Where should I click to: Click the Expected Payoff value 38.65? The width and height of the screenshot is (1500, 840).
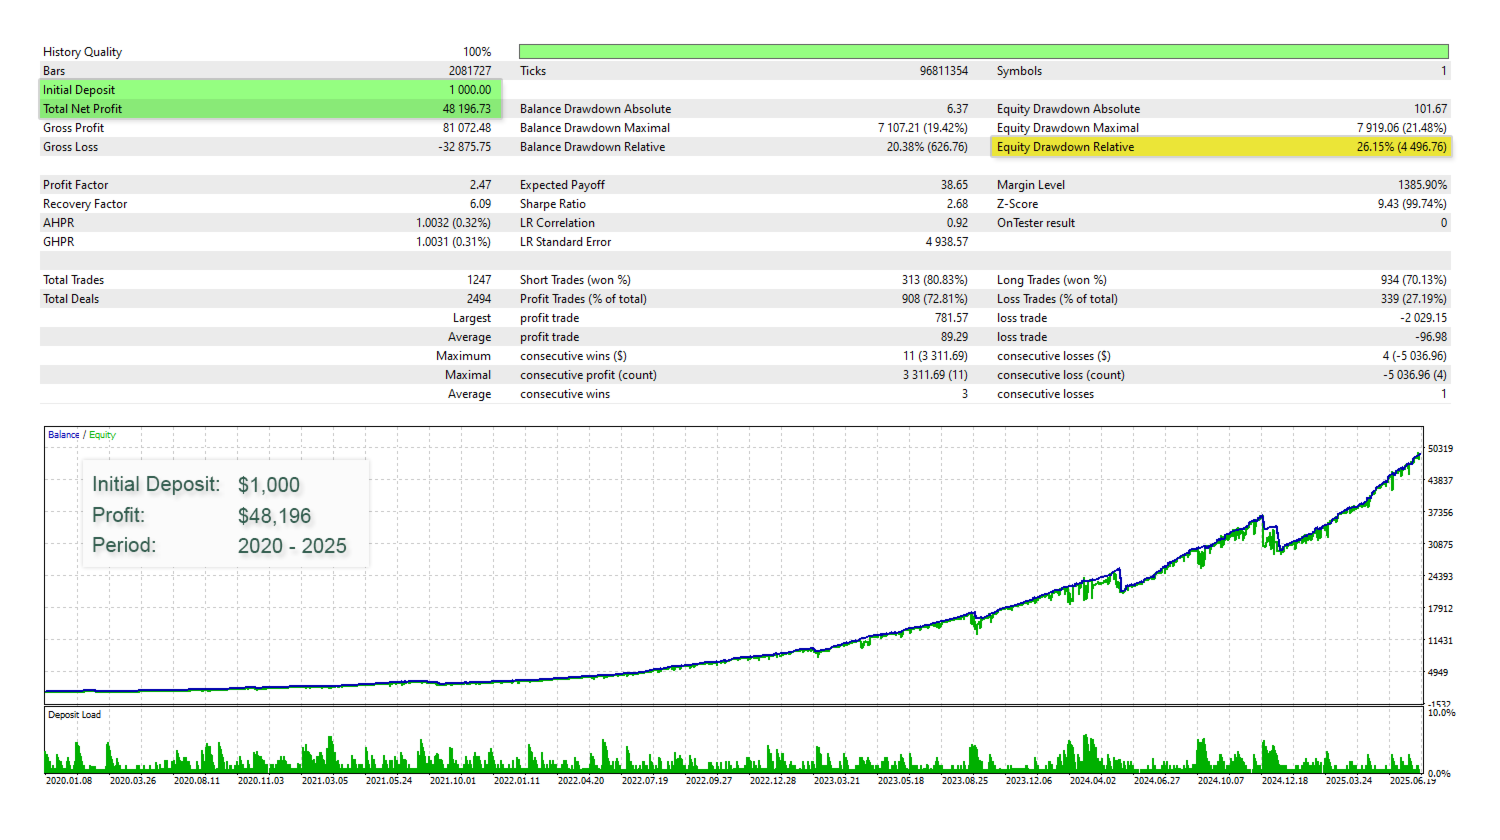[954, 185]
